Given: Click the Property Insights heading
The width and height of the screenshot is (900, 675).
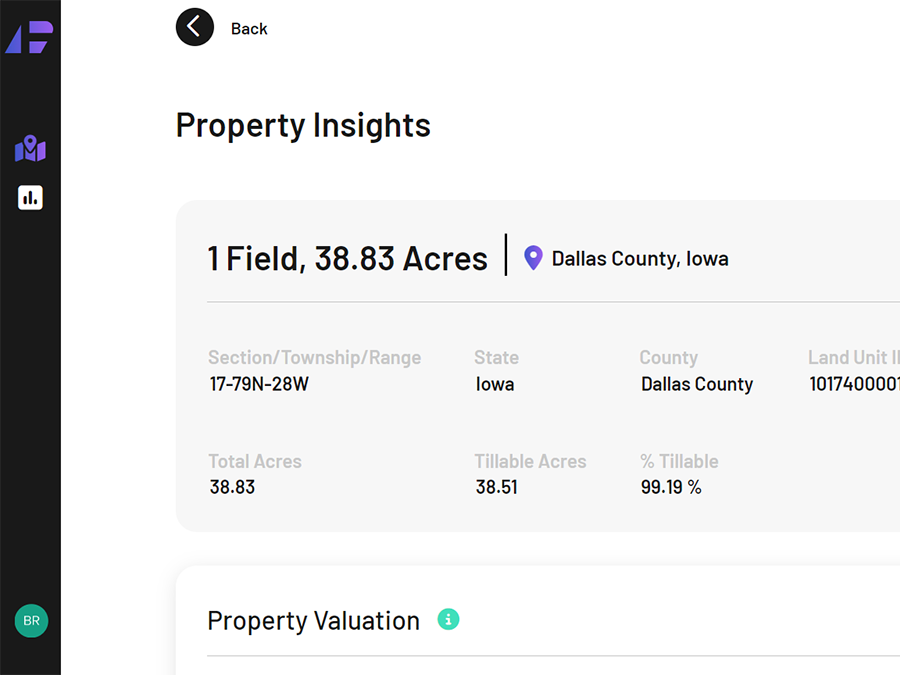Looking at the screenshot, I should (x=303, y=126).
